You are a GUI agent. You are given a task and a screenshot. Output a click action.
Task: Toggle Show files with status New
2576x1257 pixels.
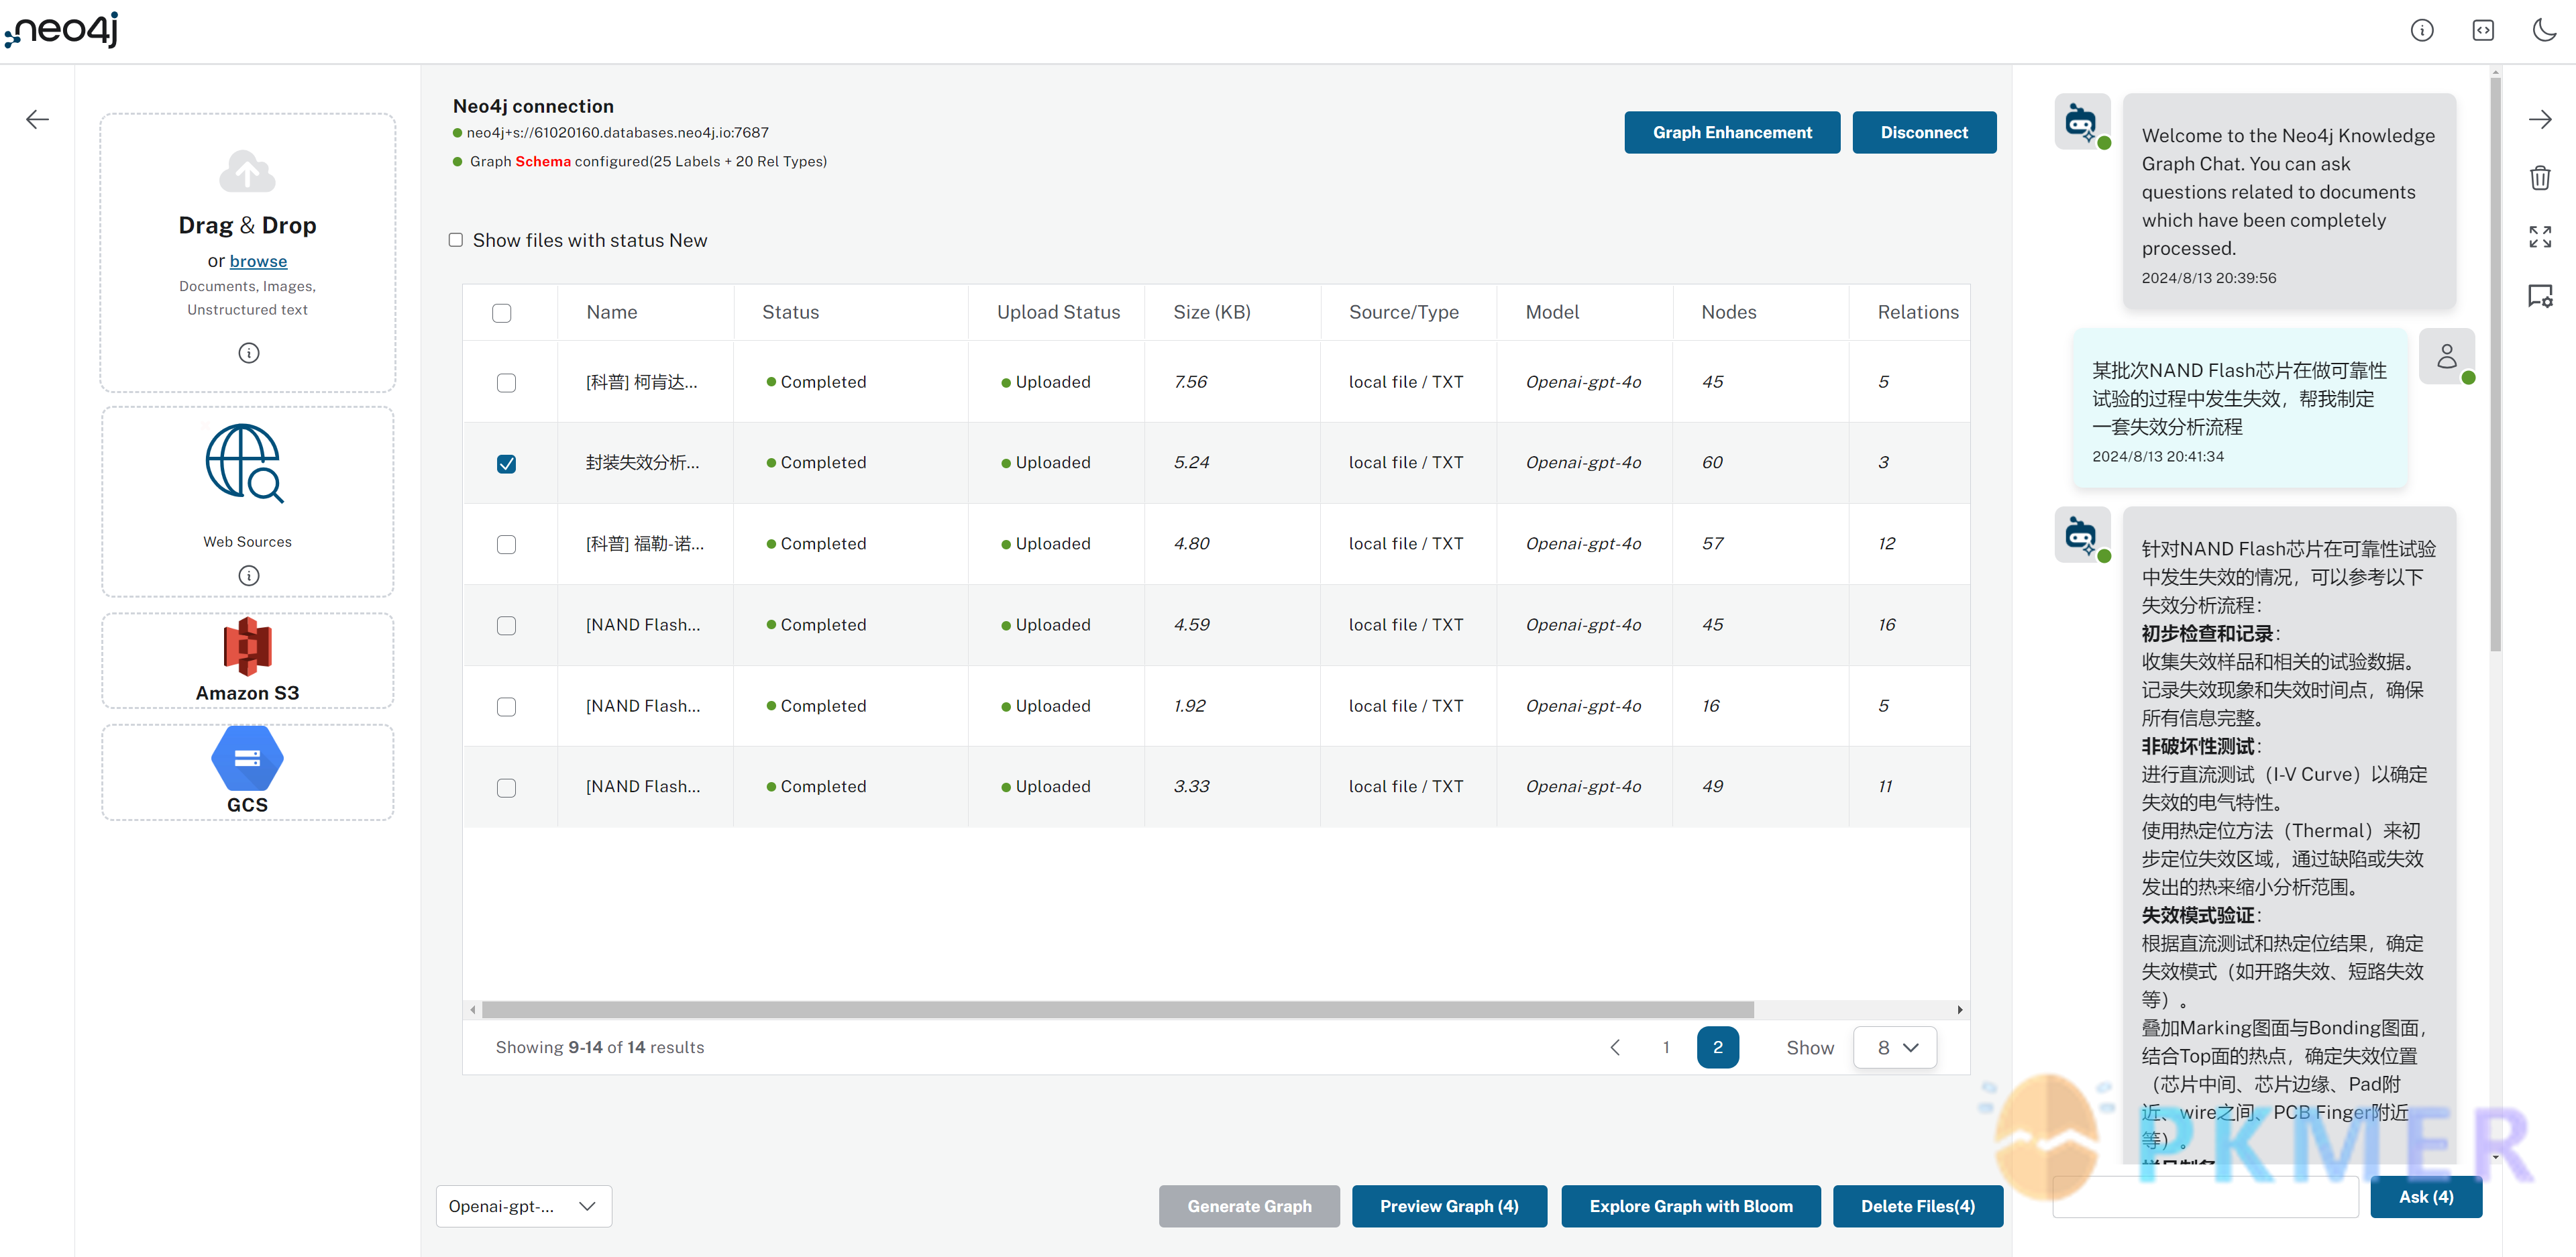coord(455,240)
